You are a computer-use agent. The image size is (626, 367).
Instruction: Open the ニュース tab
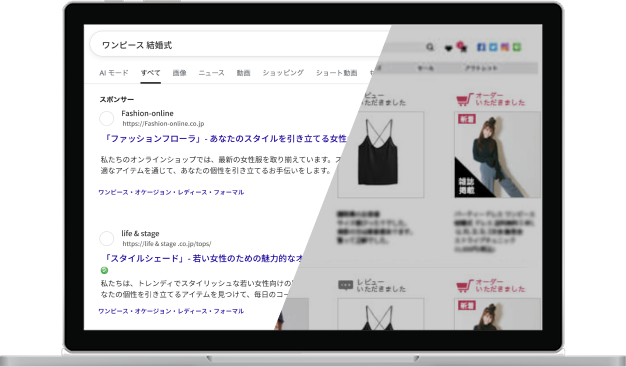tap(212, 73)
